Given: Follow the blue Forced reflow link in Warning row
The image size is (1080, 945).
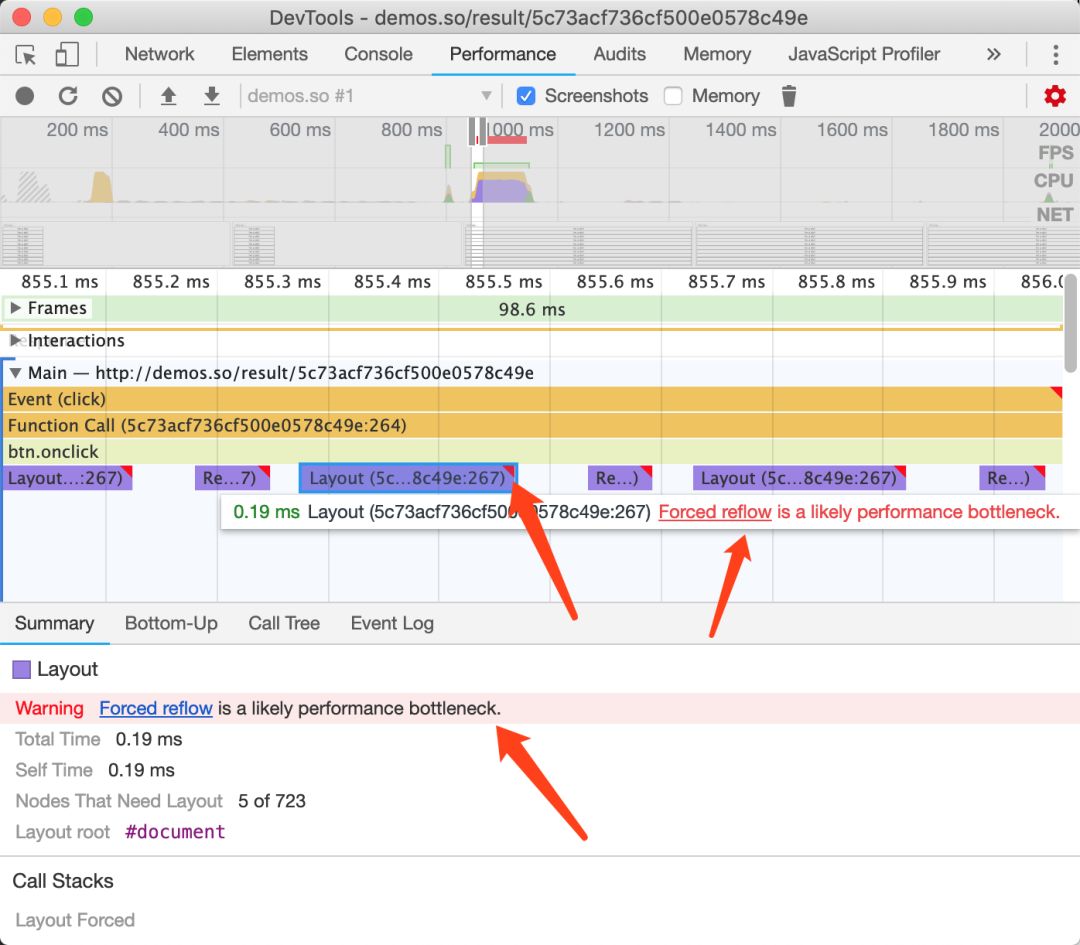Looking at the screenshot, I should [x=156, y=708].
